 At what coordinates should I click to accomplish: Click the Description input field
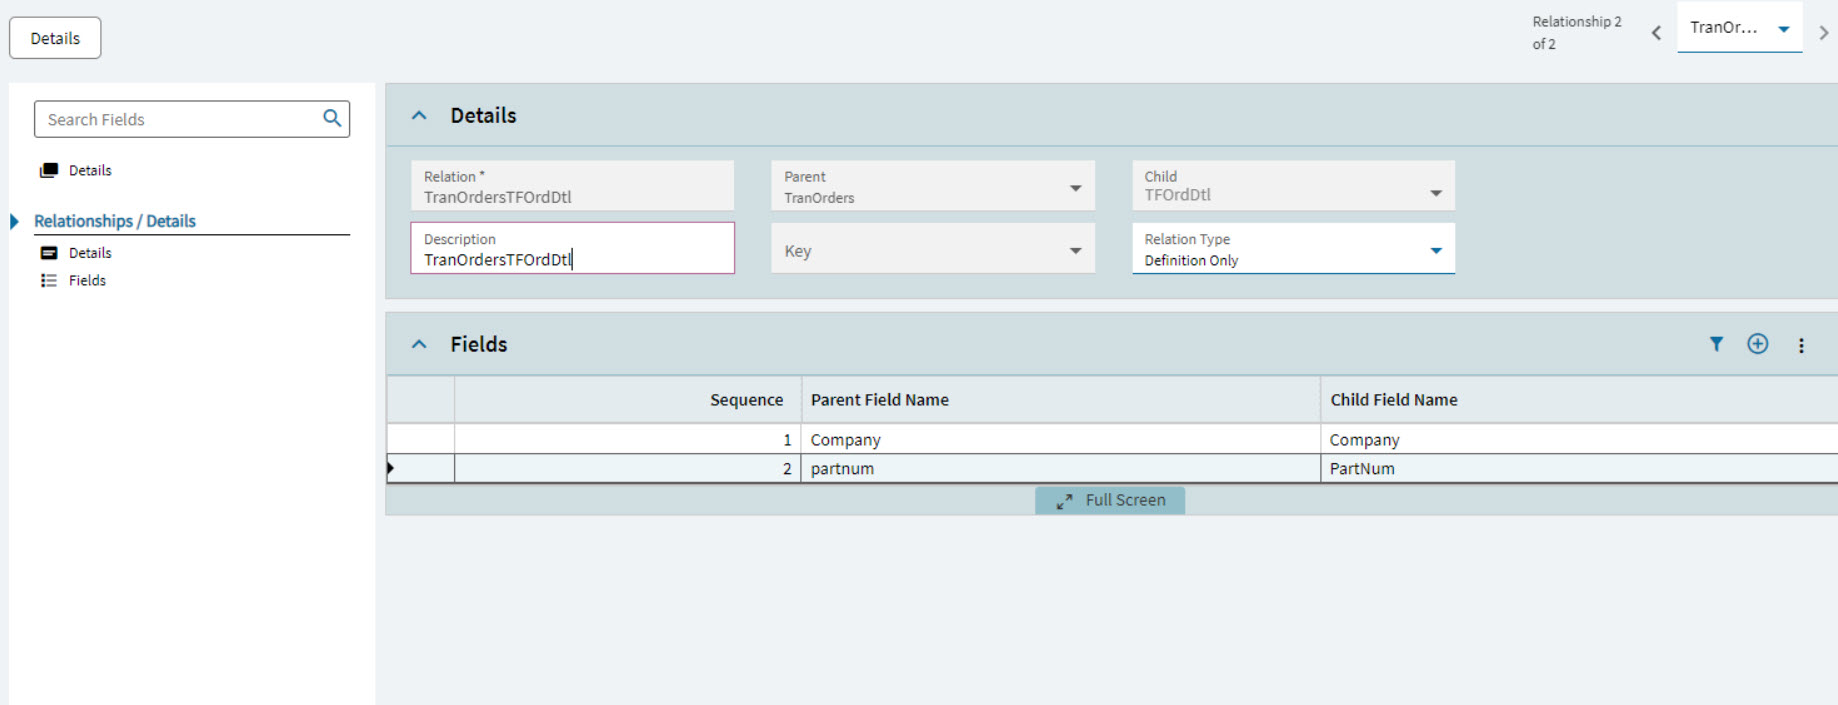572,248
